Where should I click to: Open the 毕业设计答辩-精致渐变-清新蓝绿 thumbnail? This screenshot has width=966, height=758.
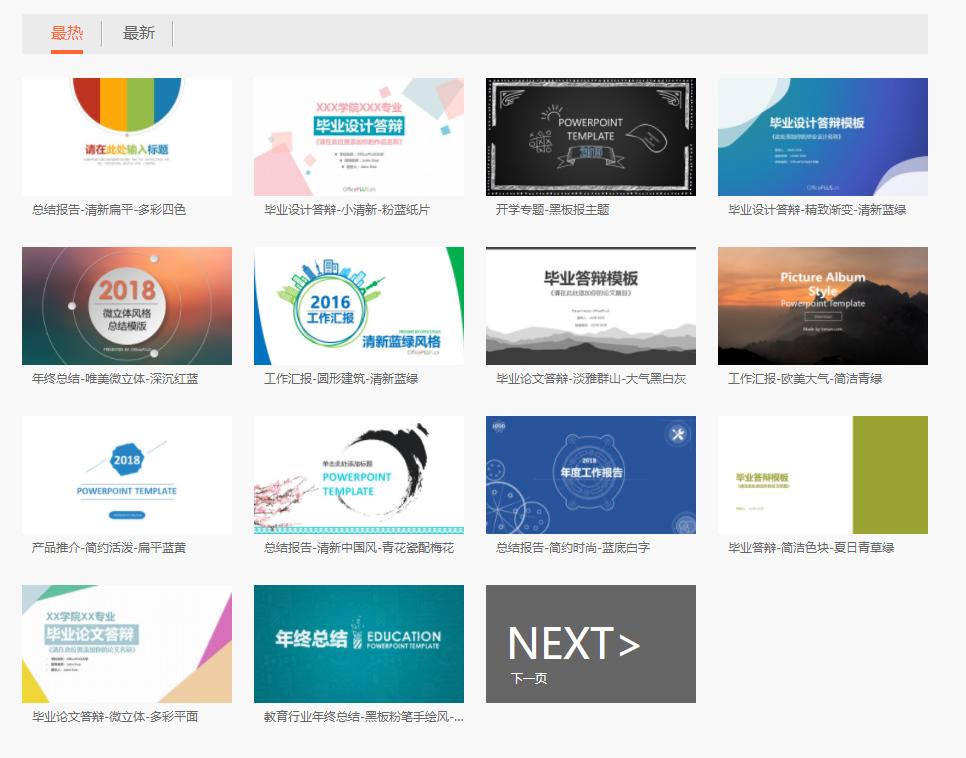coord(822,137)
